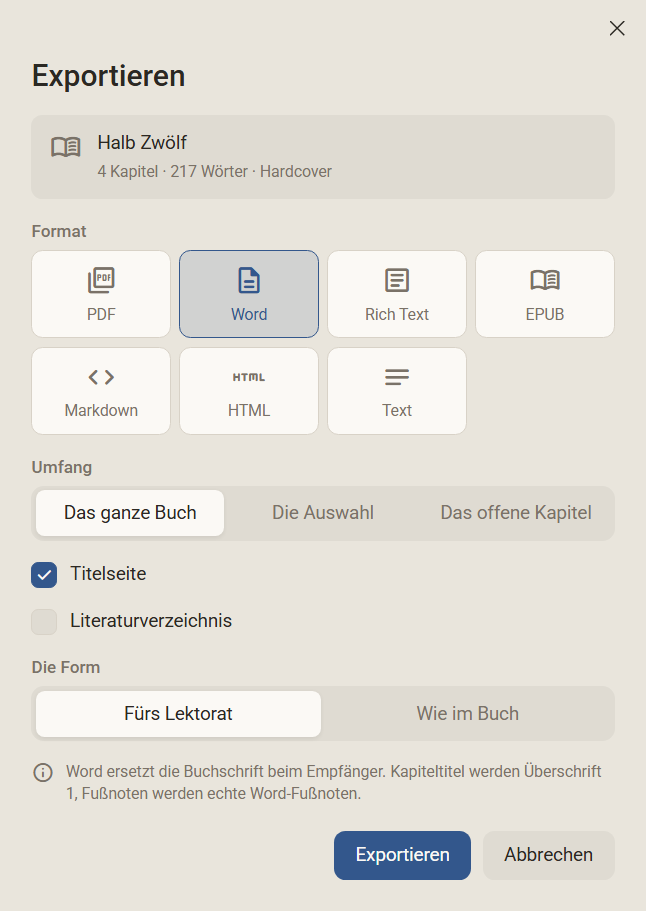
Task: Set scope to Das offene Kapitel
Action: (516, 513)
